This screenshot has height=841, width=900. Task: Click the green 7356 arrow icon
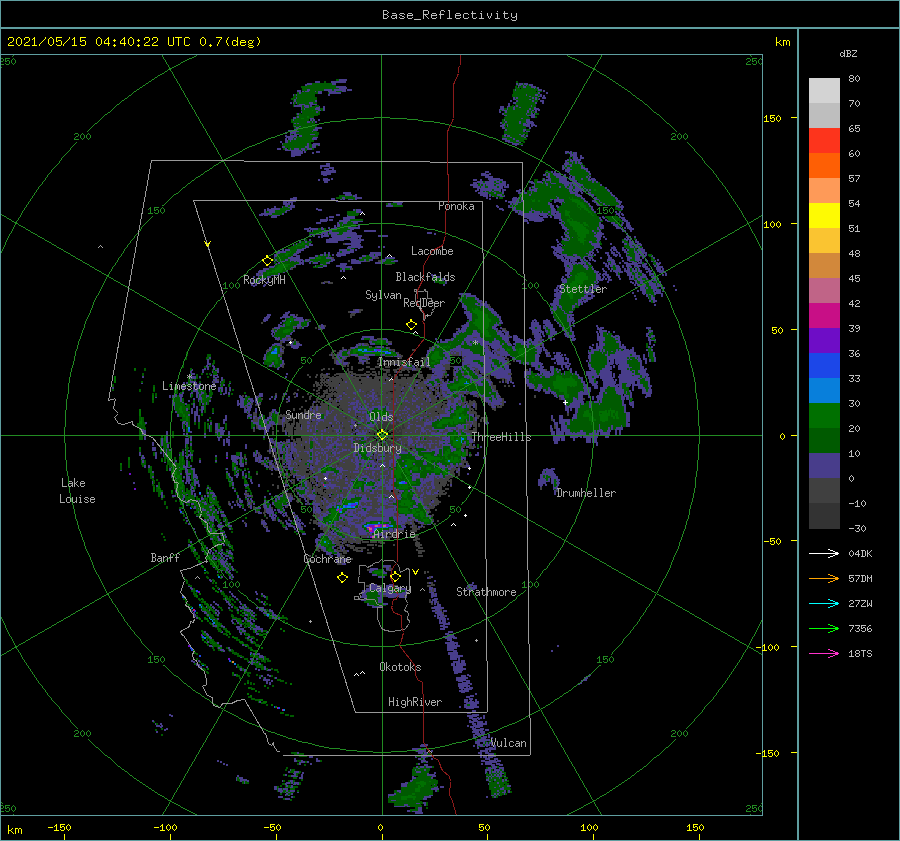824,629
